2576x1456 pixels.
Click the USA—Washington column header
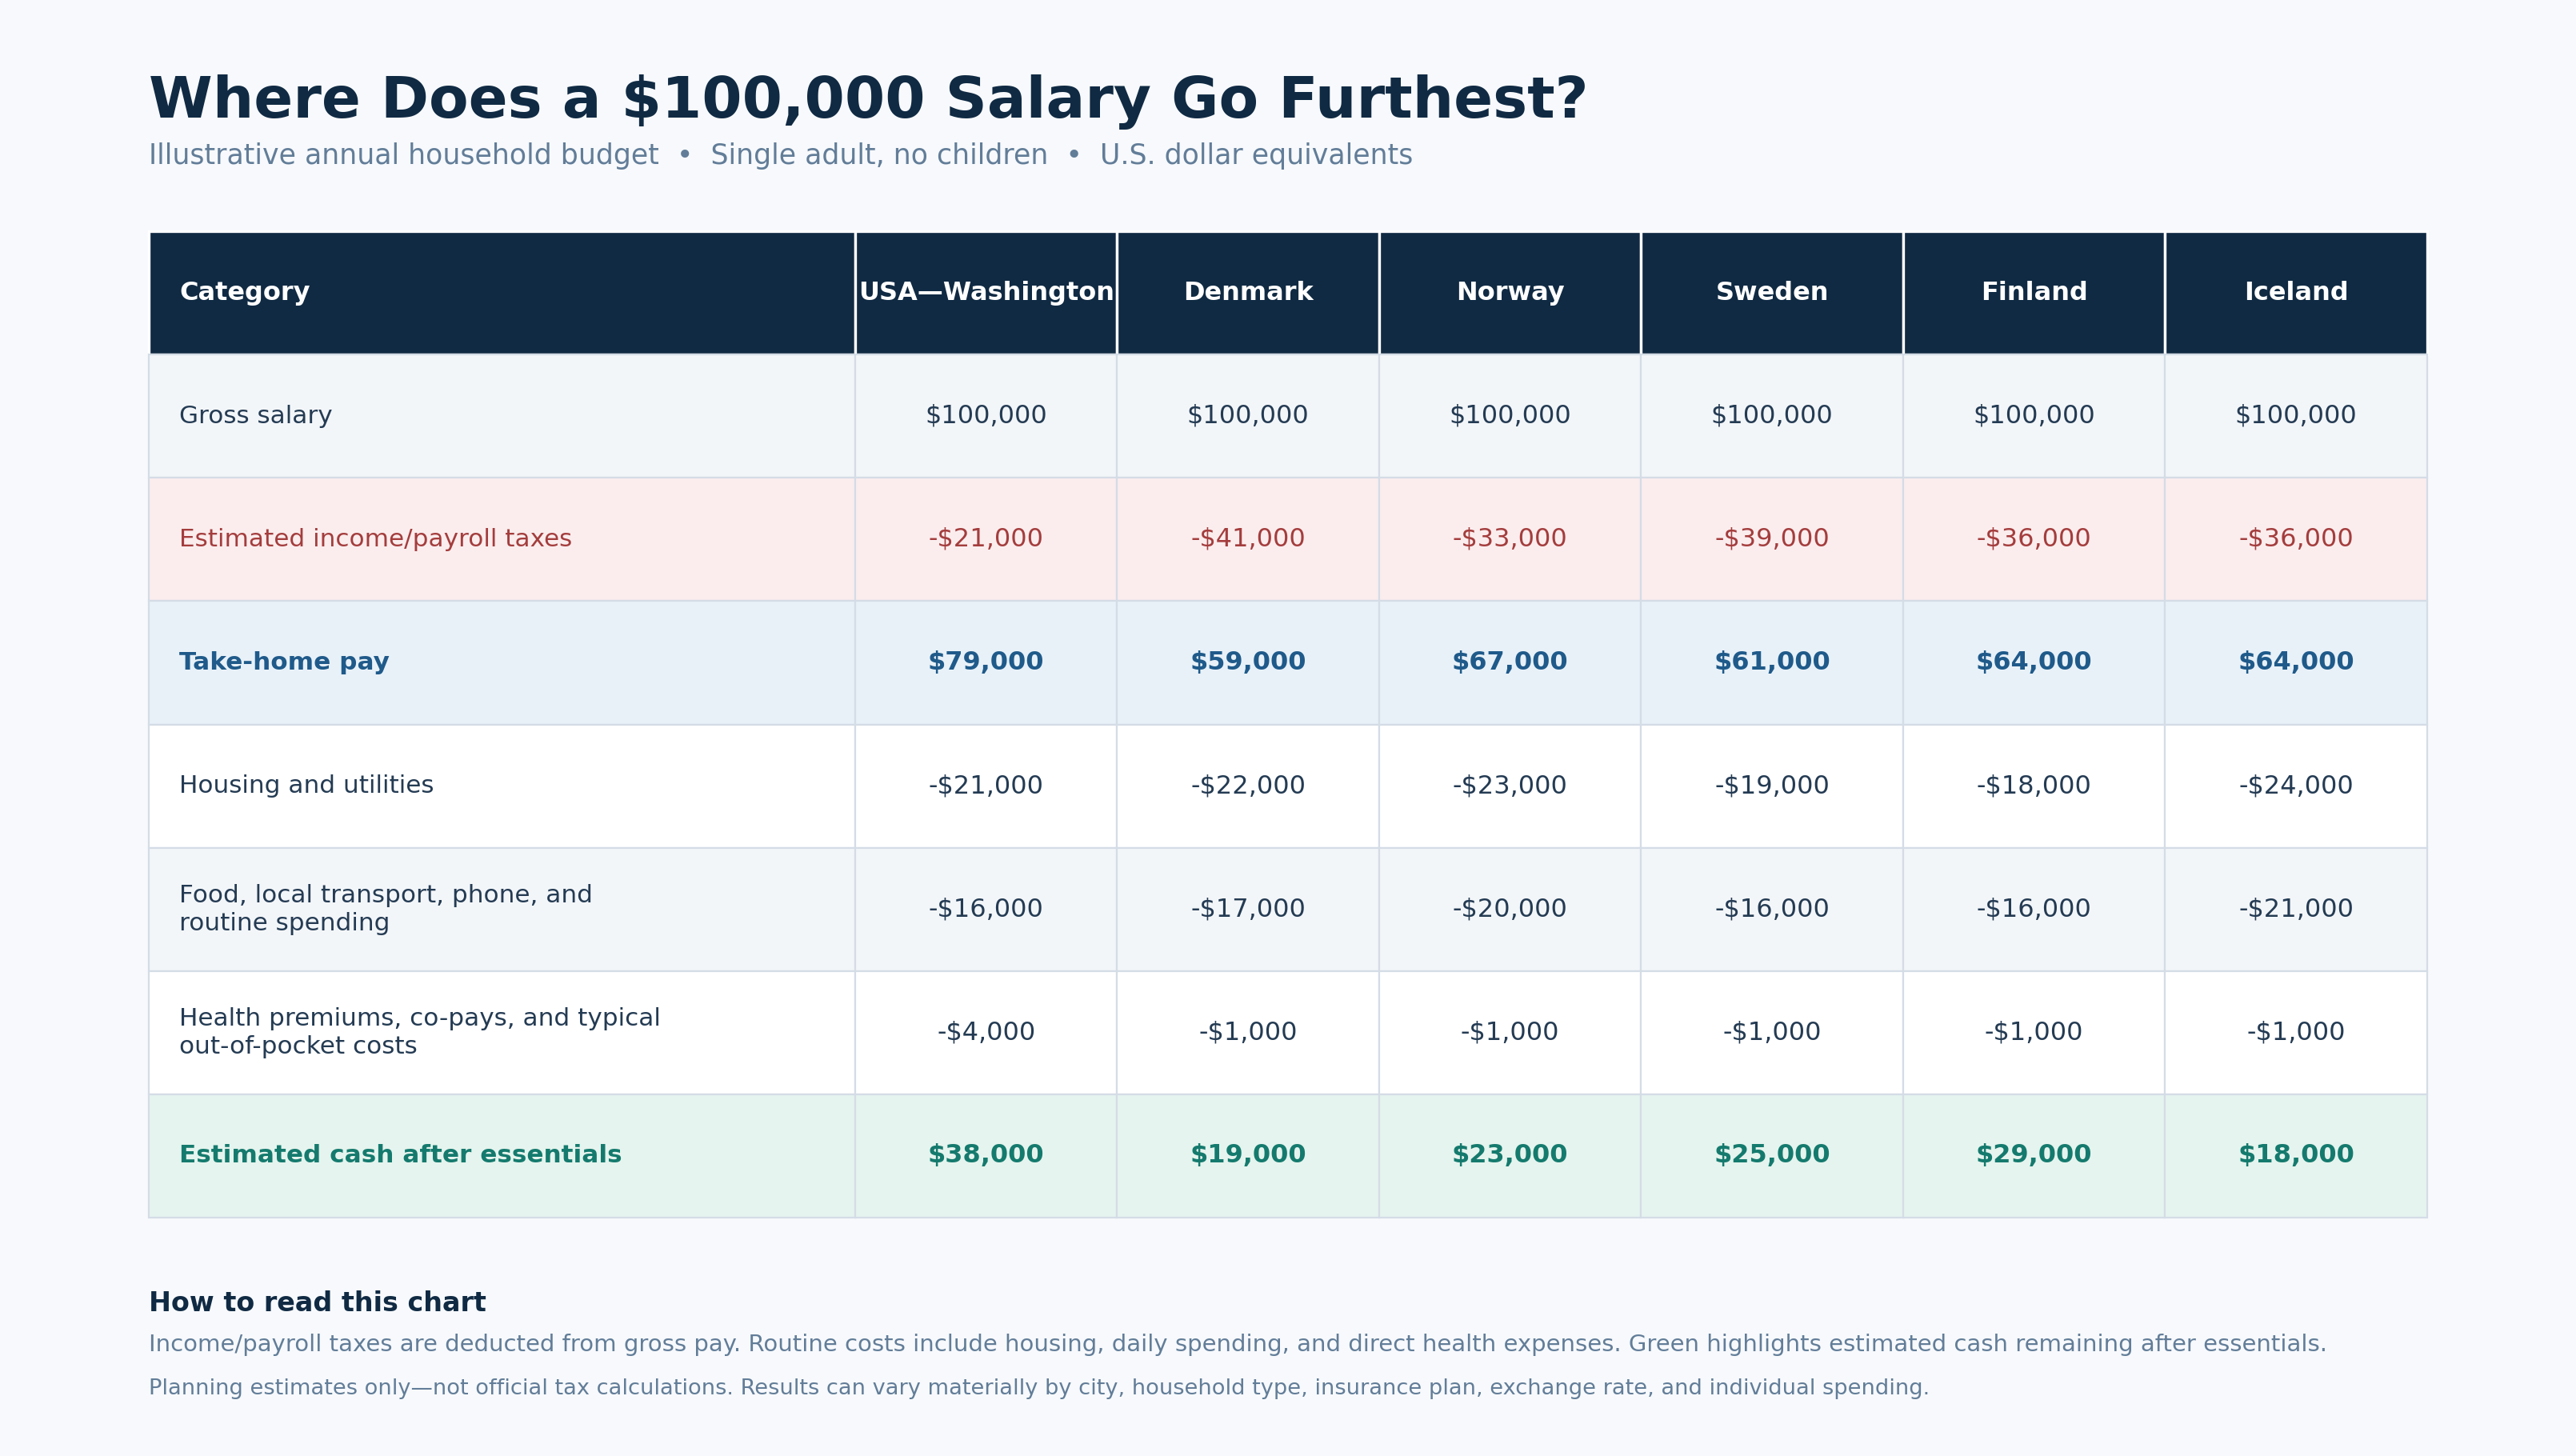tap(985, 292)
